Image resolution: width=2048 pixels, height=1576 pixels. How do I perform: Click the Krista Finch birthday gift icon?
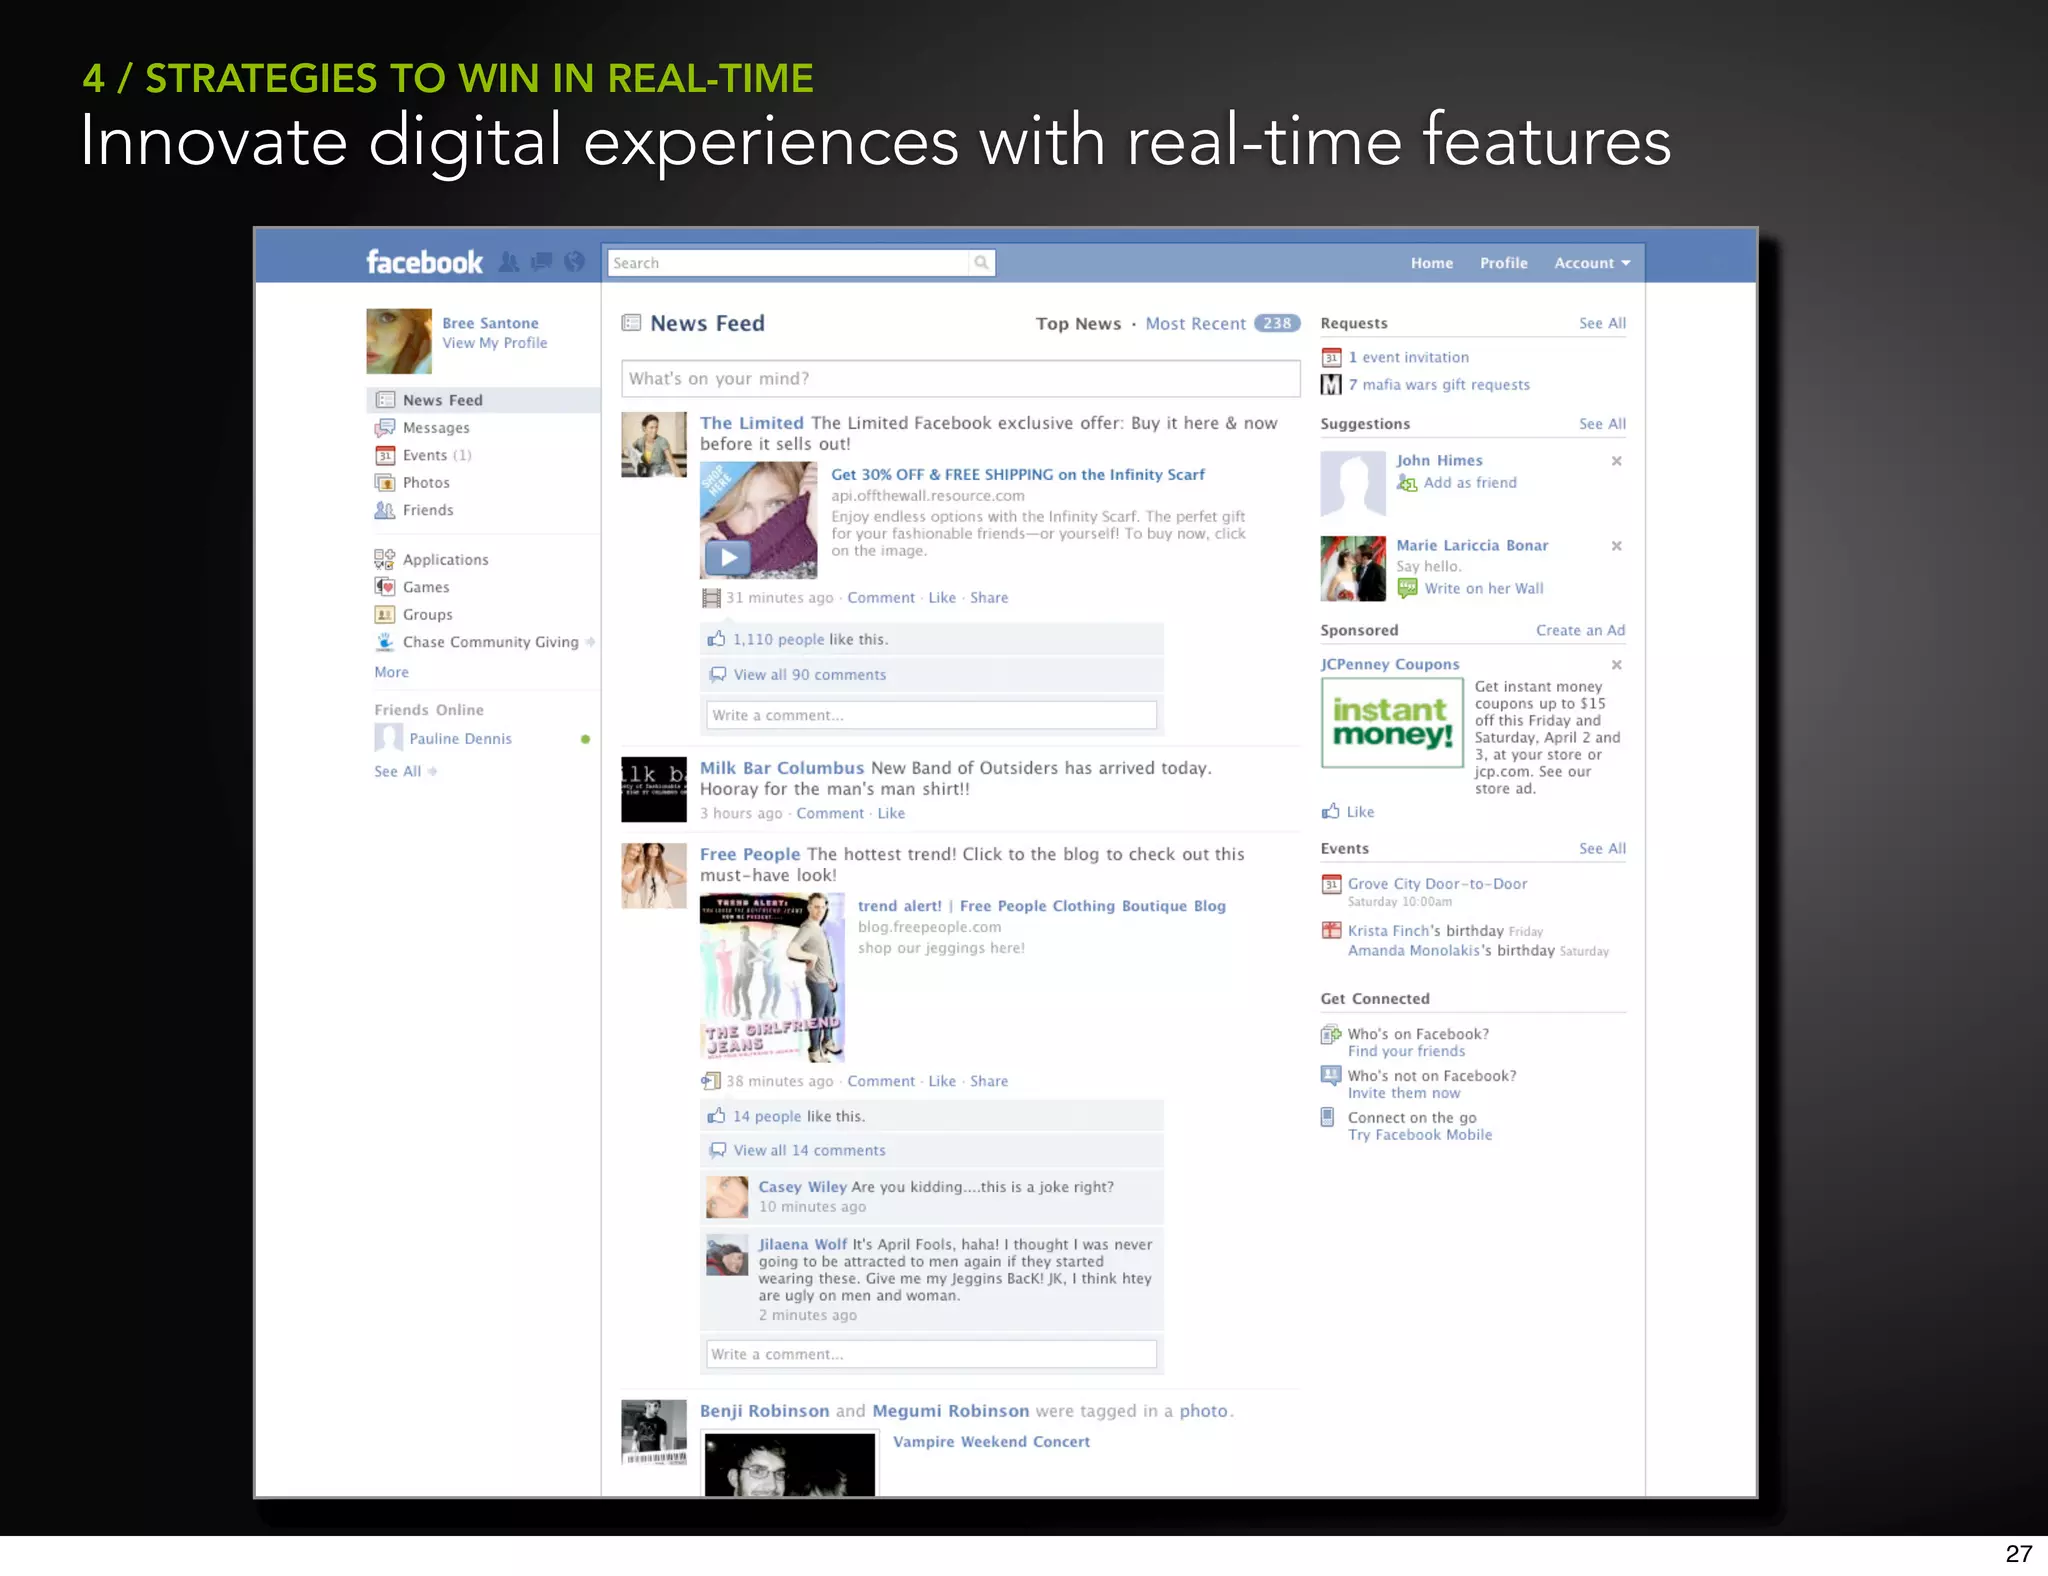click(x=1331, y=930)
